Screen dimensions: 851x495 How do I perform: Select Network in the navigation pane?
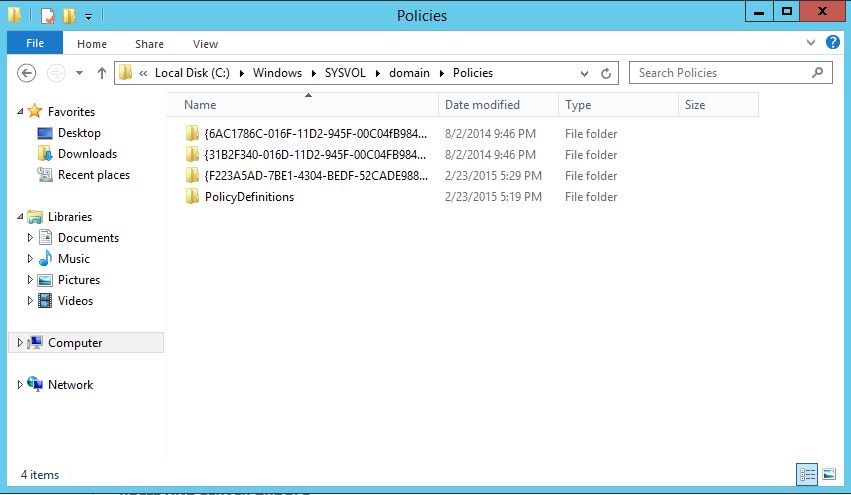[70, 385]
